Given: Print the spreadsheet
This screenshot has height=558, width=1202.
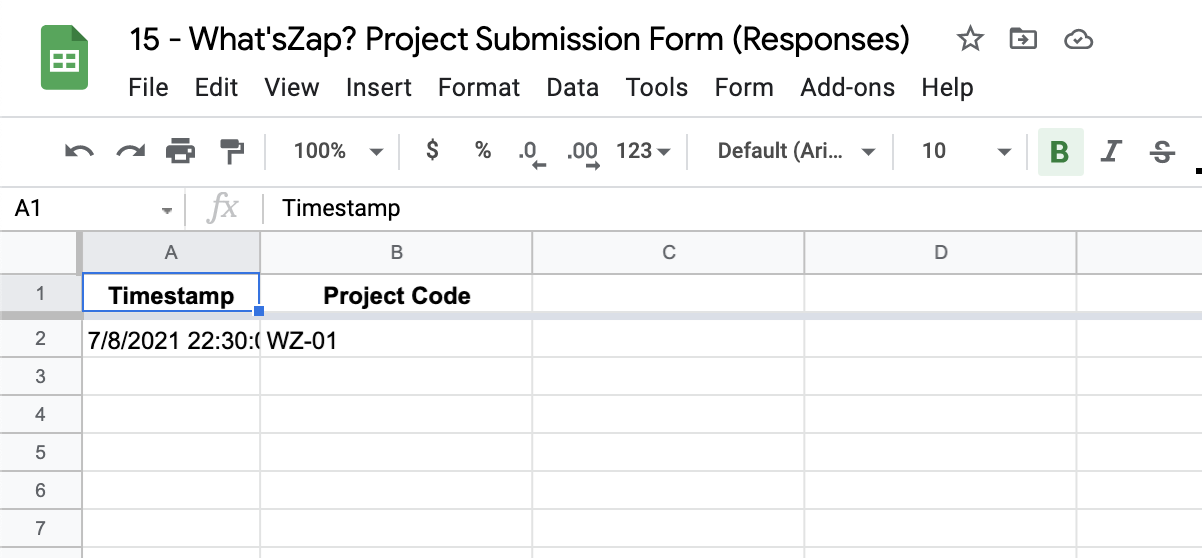Looking at the screenshot, I should (181, 152).
